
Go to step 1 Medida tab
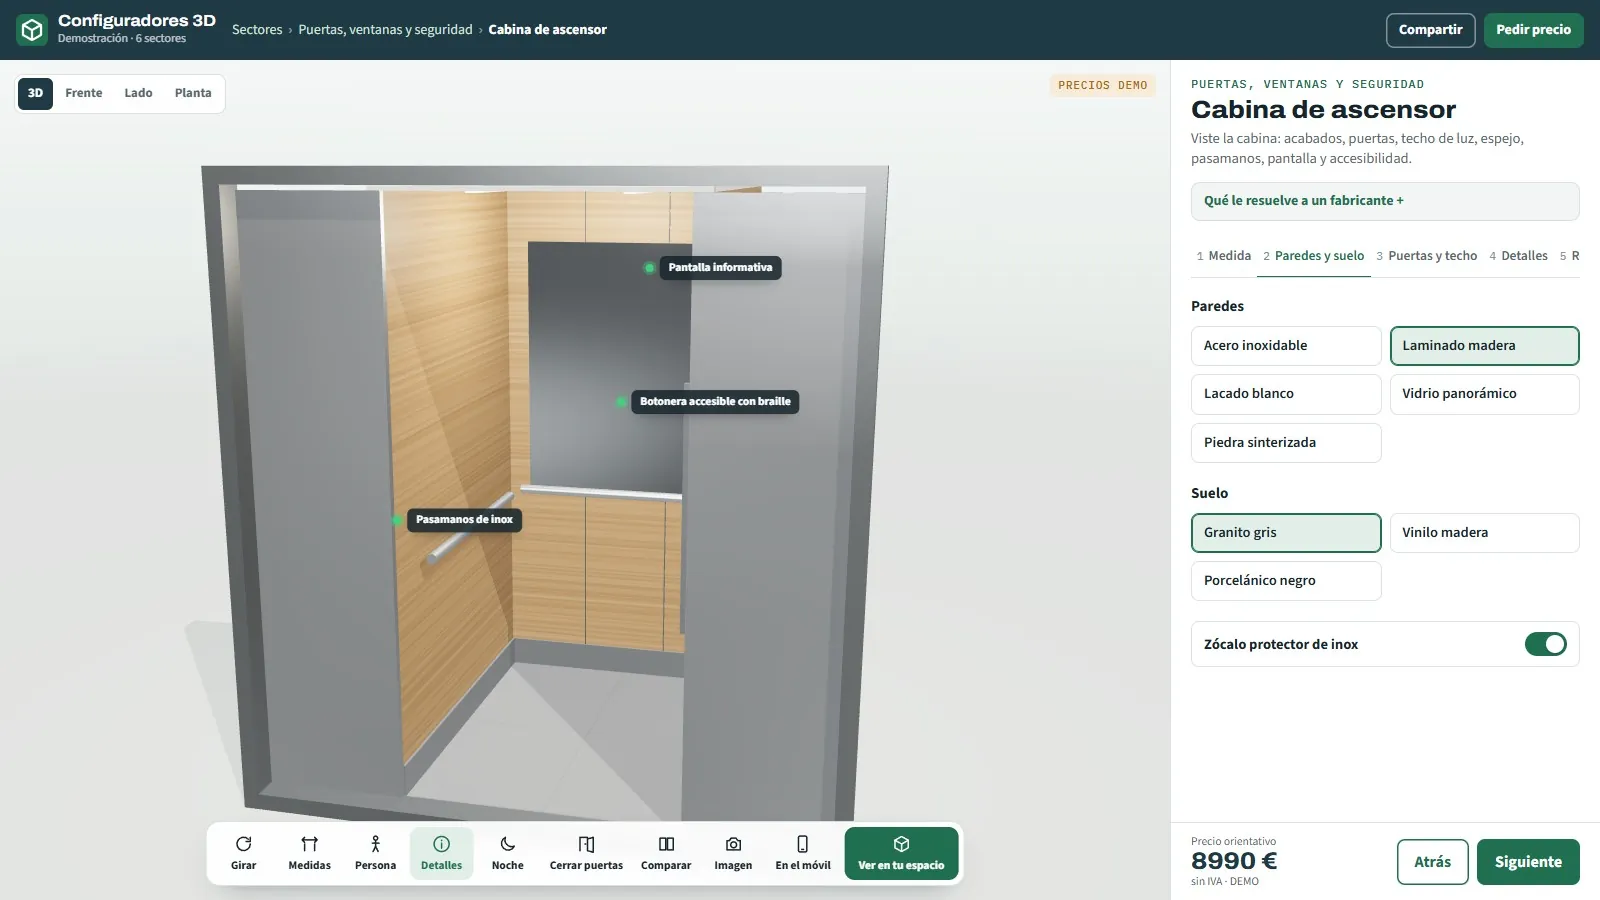pyautogui.click(x=1224, y=256)
